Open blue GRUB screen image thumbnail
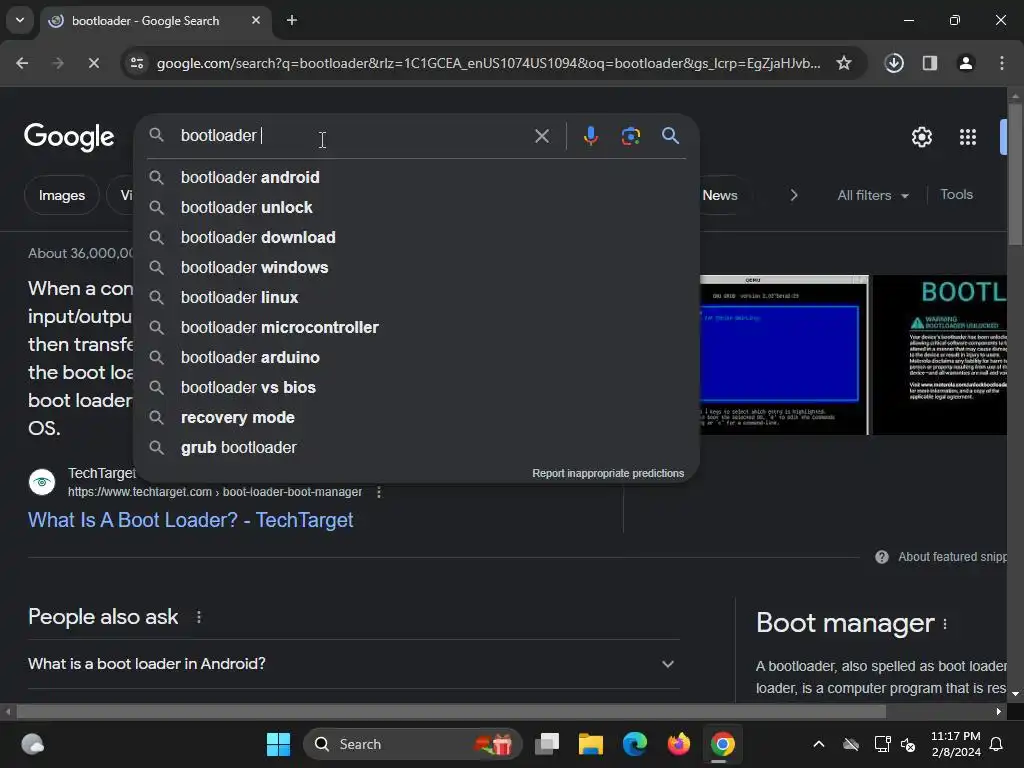The image size is (1024, 768). pyautogui.click(x=784, y=355)
